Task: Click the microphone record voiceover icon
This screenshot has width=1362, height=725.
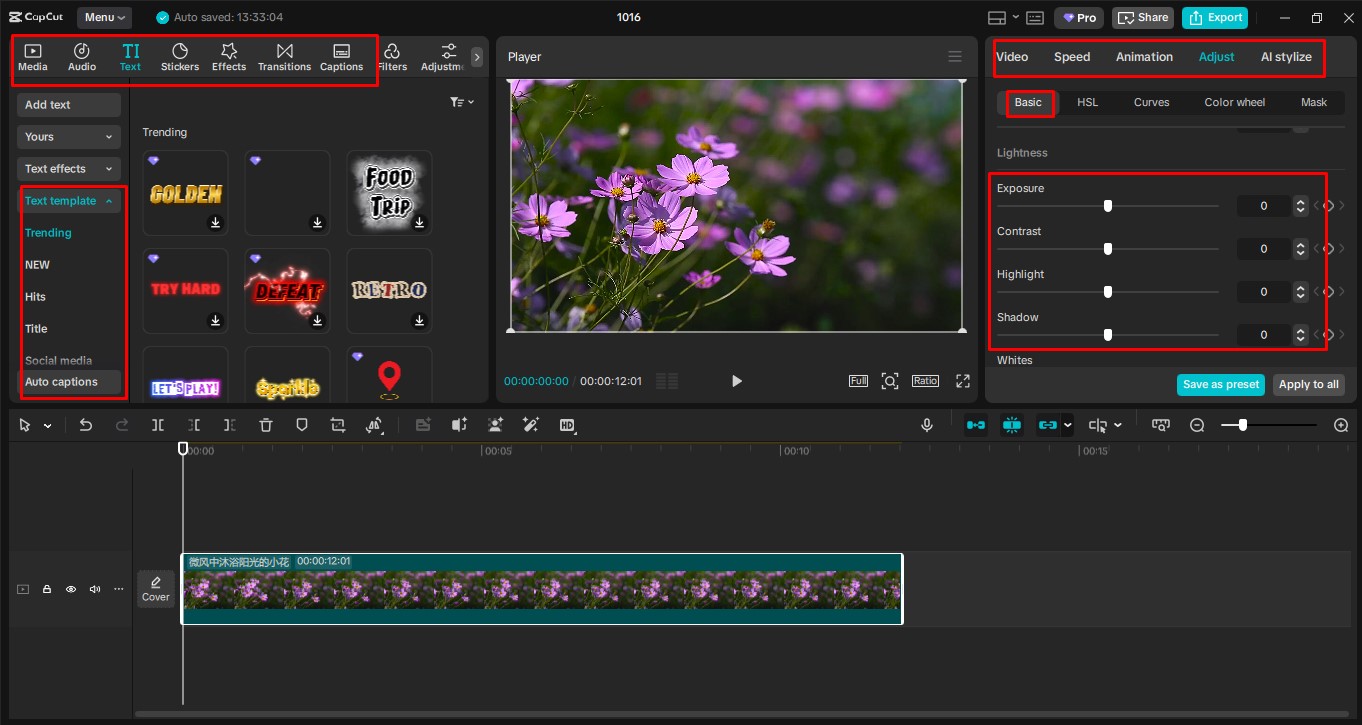Action: point(927,425)
